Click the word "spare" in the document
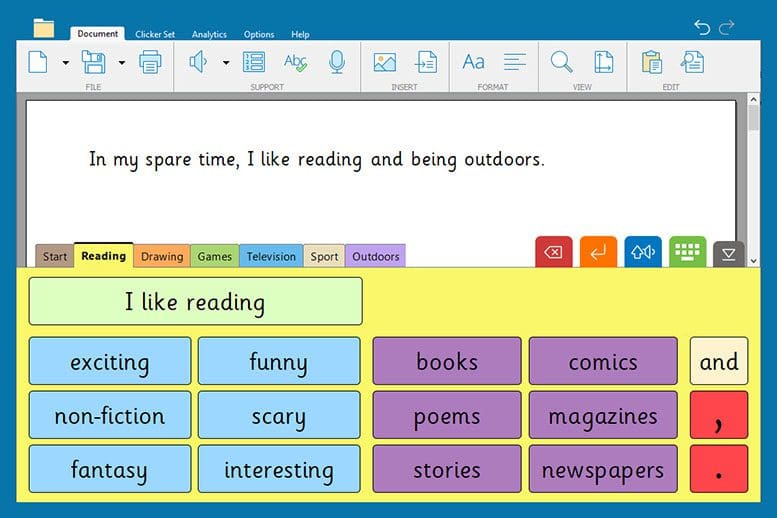Image resolution: width=777 pixels, height=518 pixels. 168,161
